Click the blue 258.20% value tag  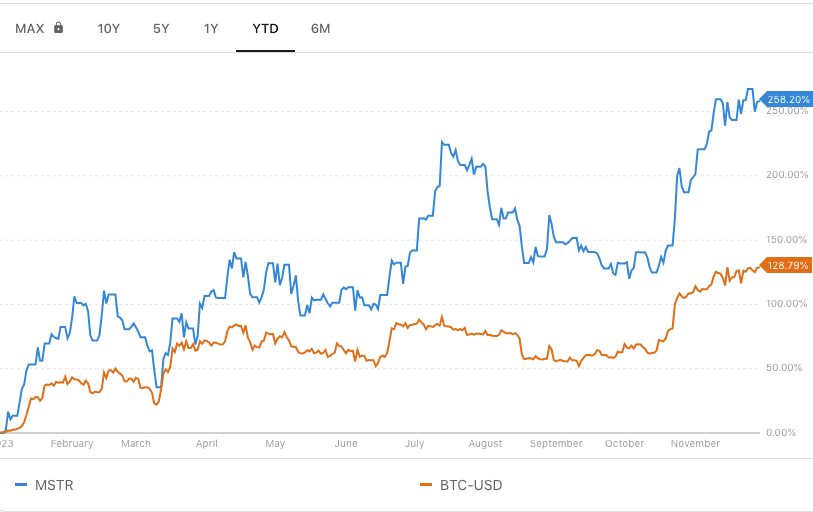786,99
